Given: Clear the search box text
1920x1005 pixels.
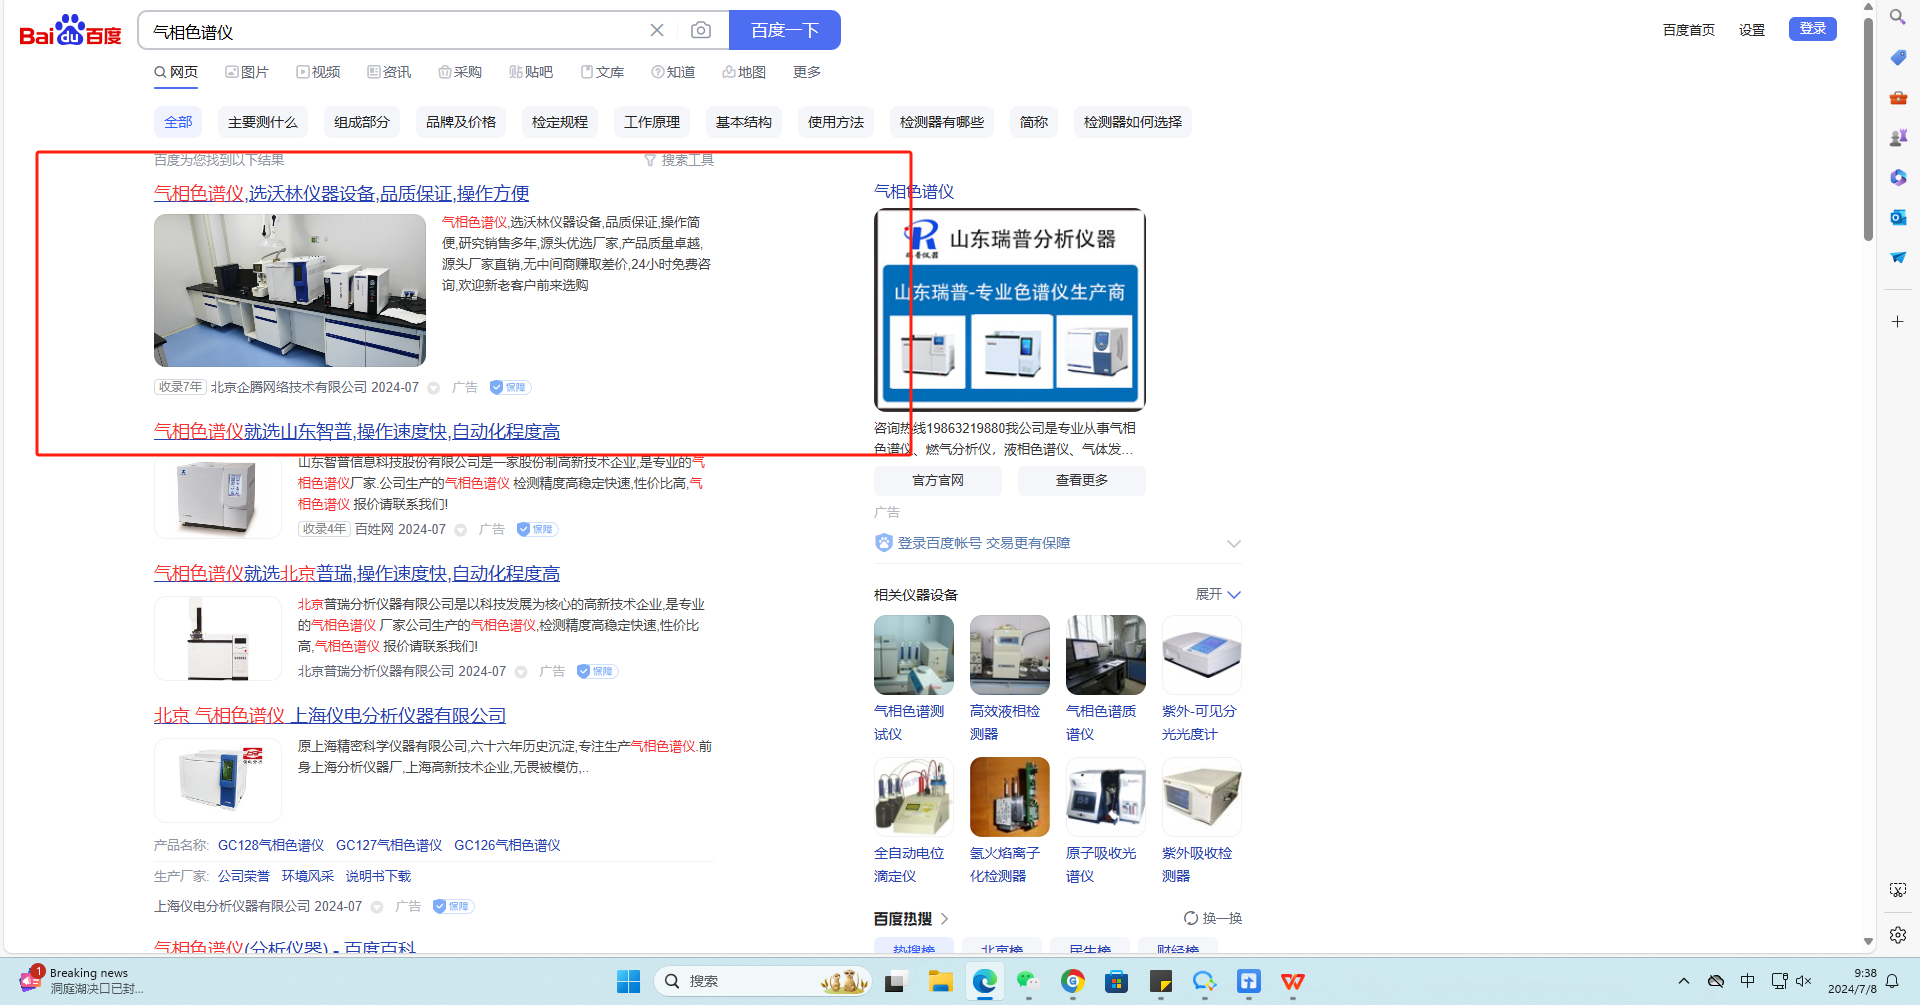Looking at the screenshot, I should click(x=657, y=30).
